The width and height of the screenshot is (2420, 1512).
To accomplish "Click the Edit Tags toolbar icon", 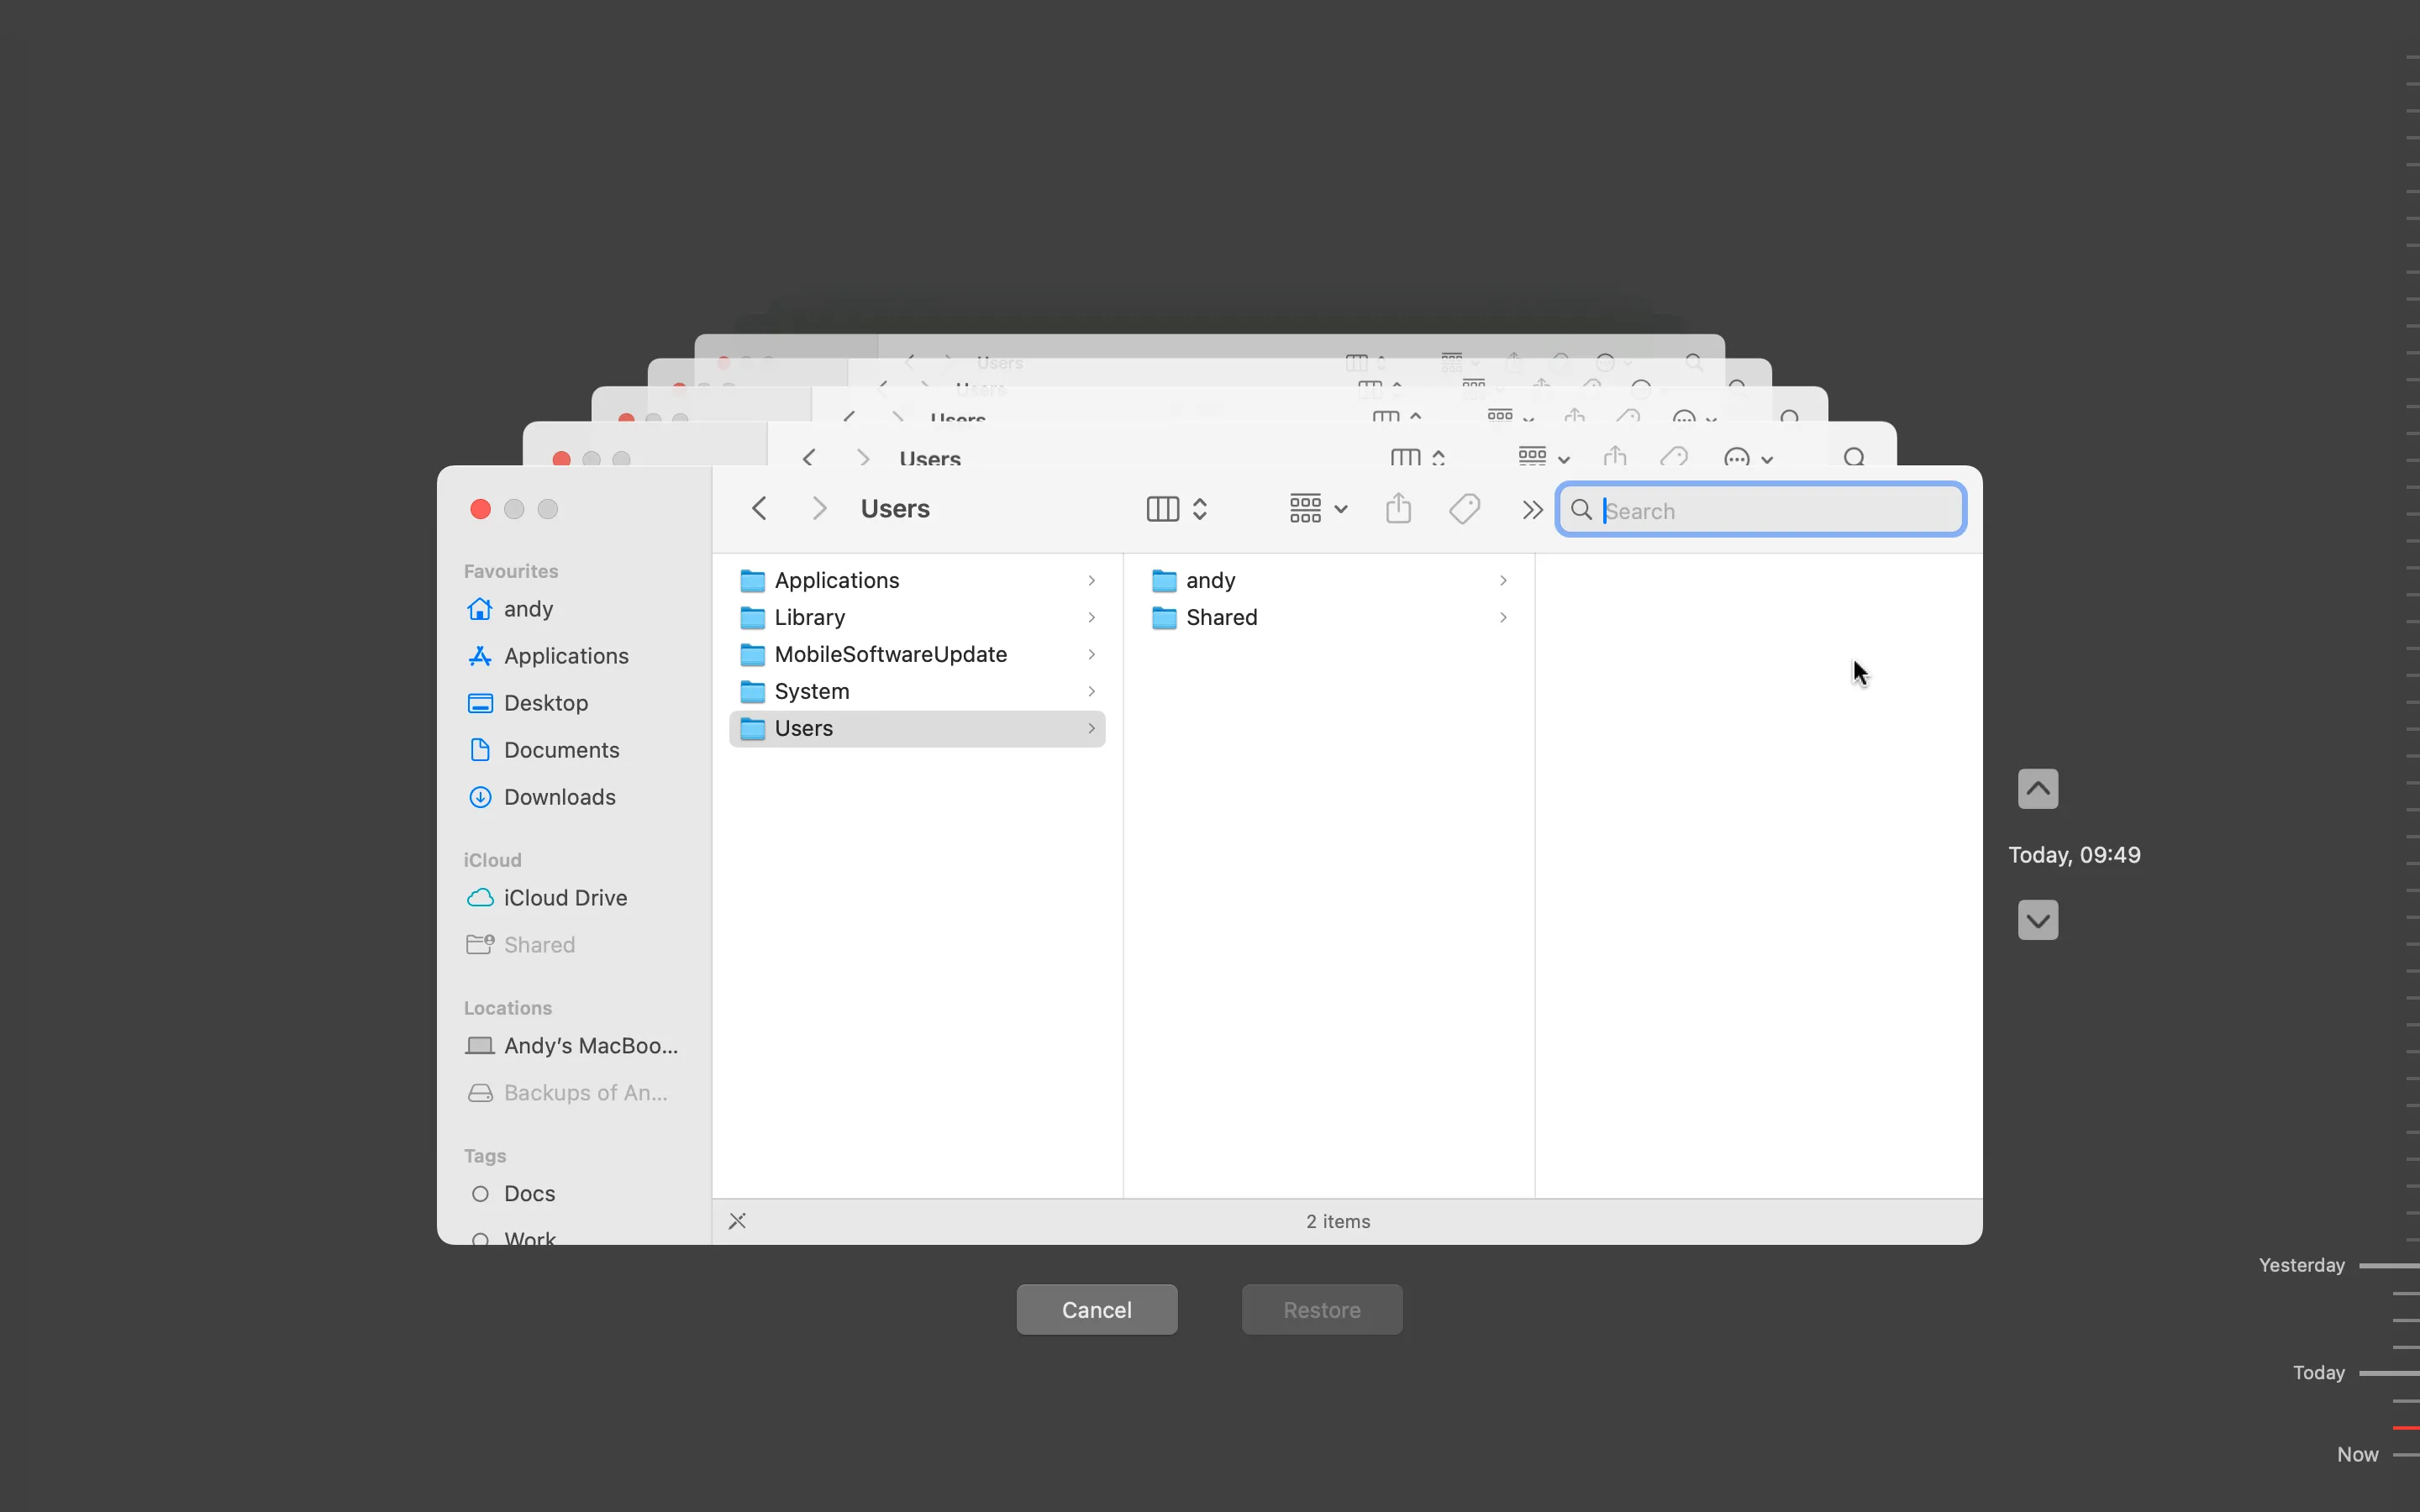I will click(1464, 509).
